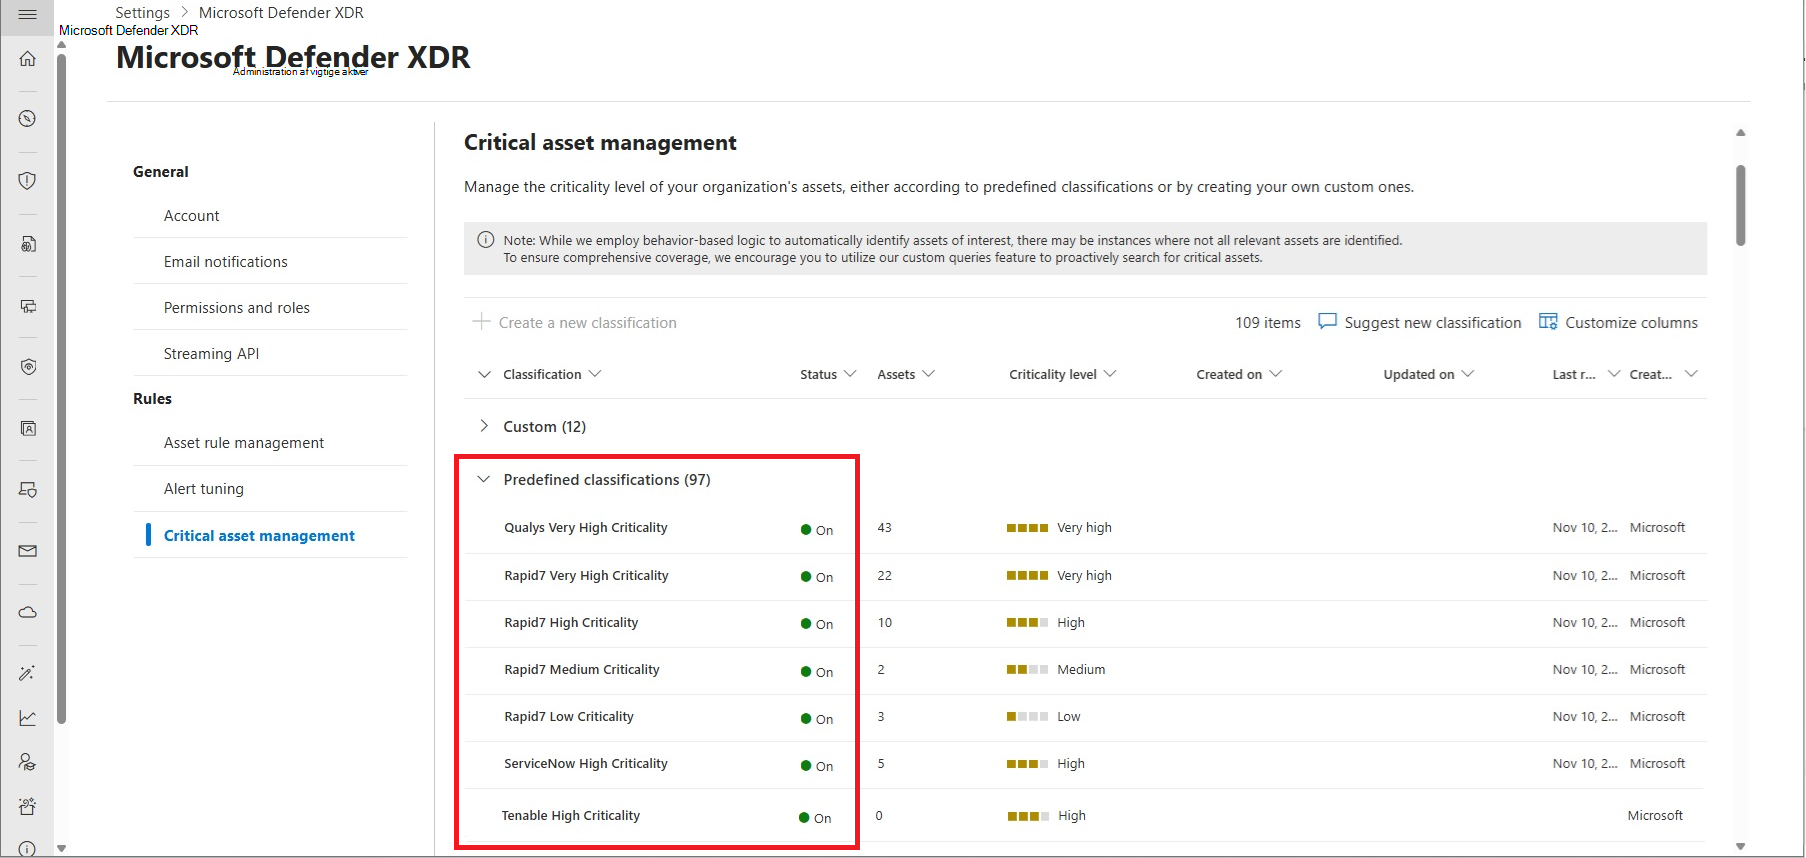Open the Qualys Very High Criticality classification
The height and width of the screenshot is (858, 1806).
[x=585, y=527]
